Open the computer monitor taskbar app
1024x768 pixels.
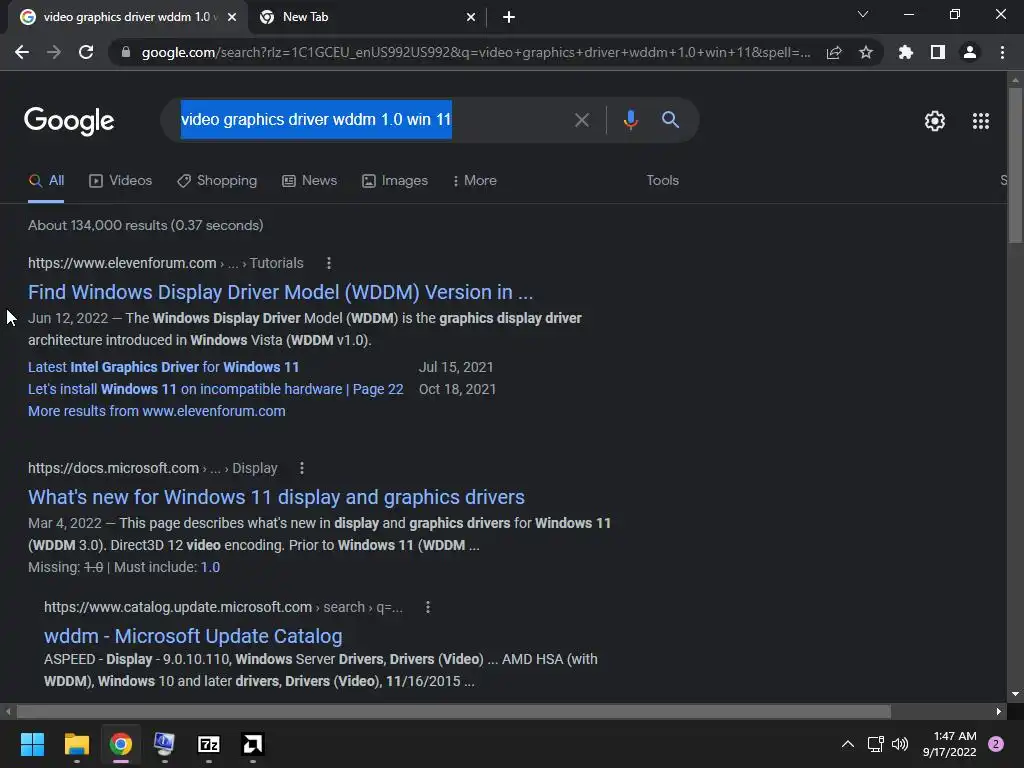[164, 744]
